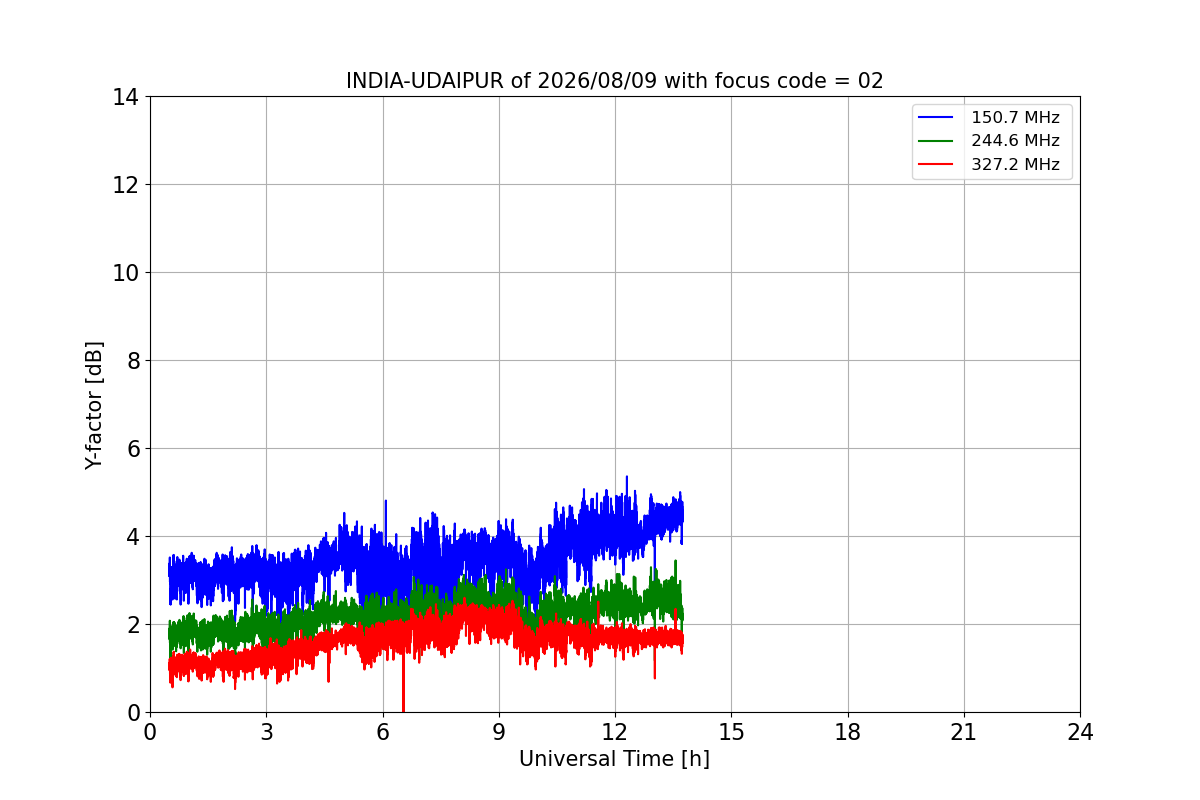Click y-axis tick label 8
This screenshot has height=800, width=1200.
[131, 361]
